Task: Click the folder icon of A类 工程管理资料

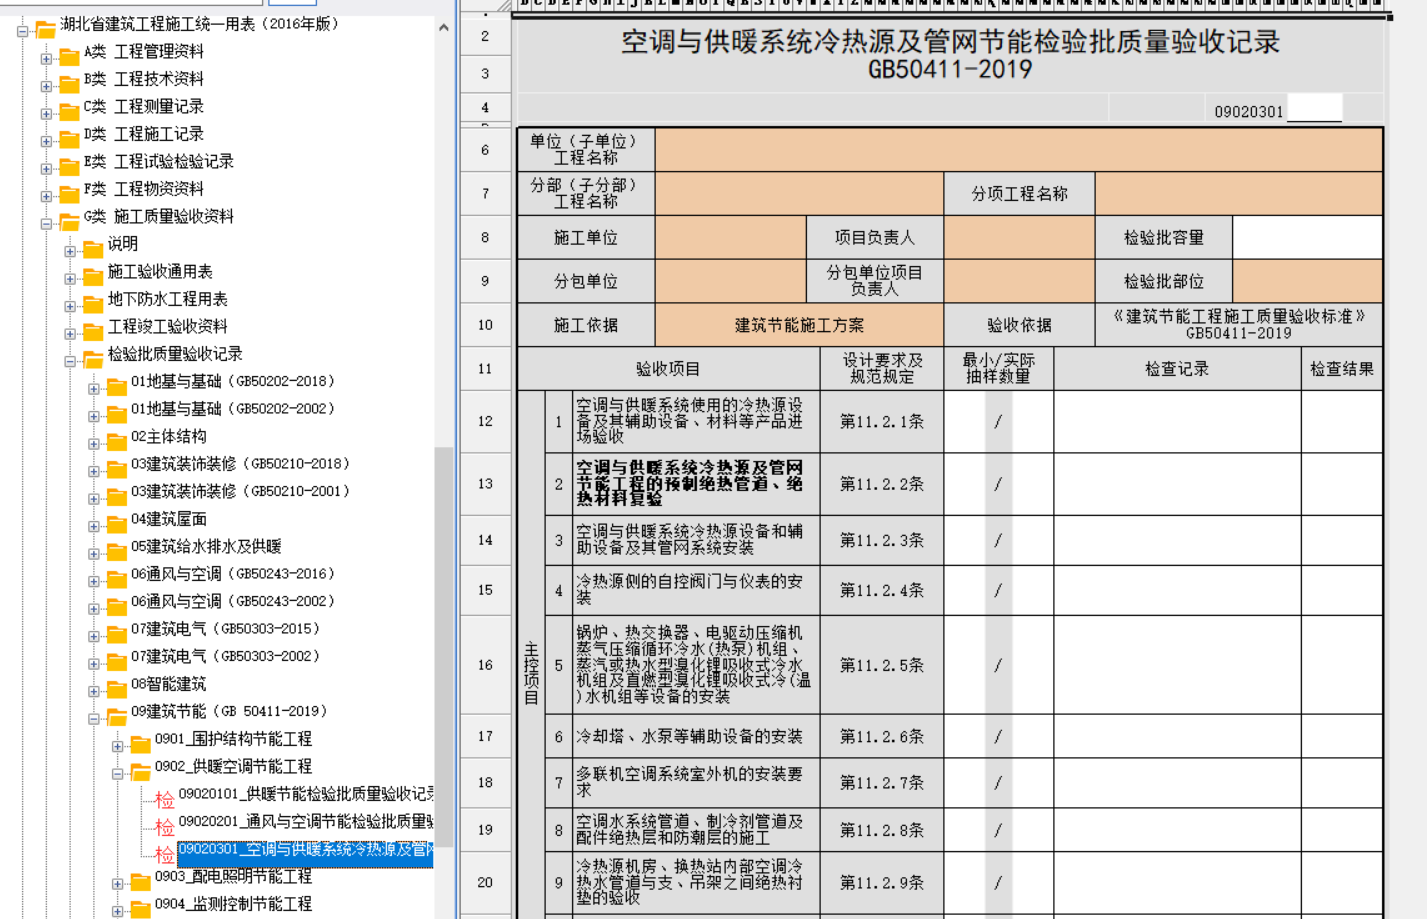Action: 69,57
